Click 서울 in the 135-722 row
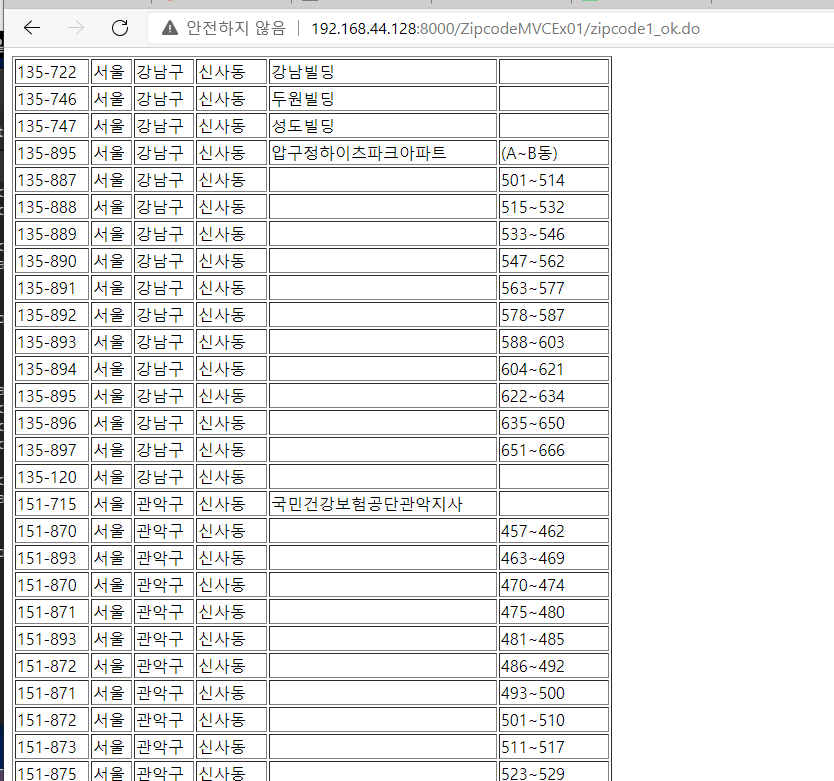The height and width of the screenshot is (781, 834). click(x=111, y=72)
